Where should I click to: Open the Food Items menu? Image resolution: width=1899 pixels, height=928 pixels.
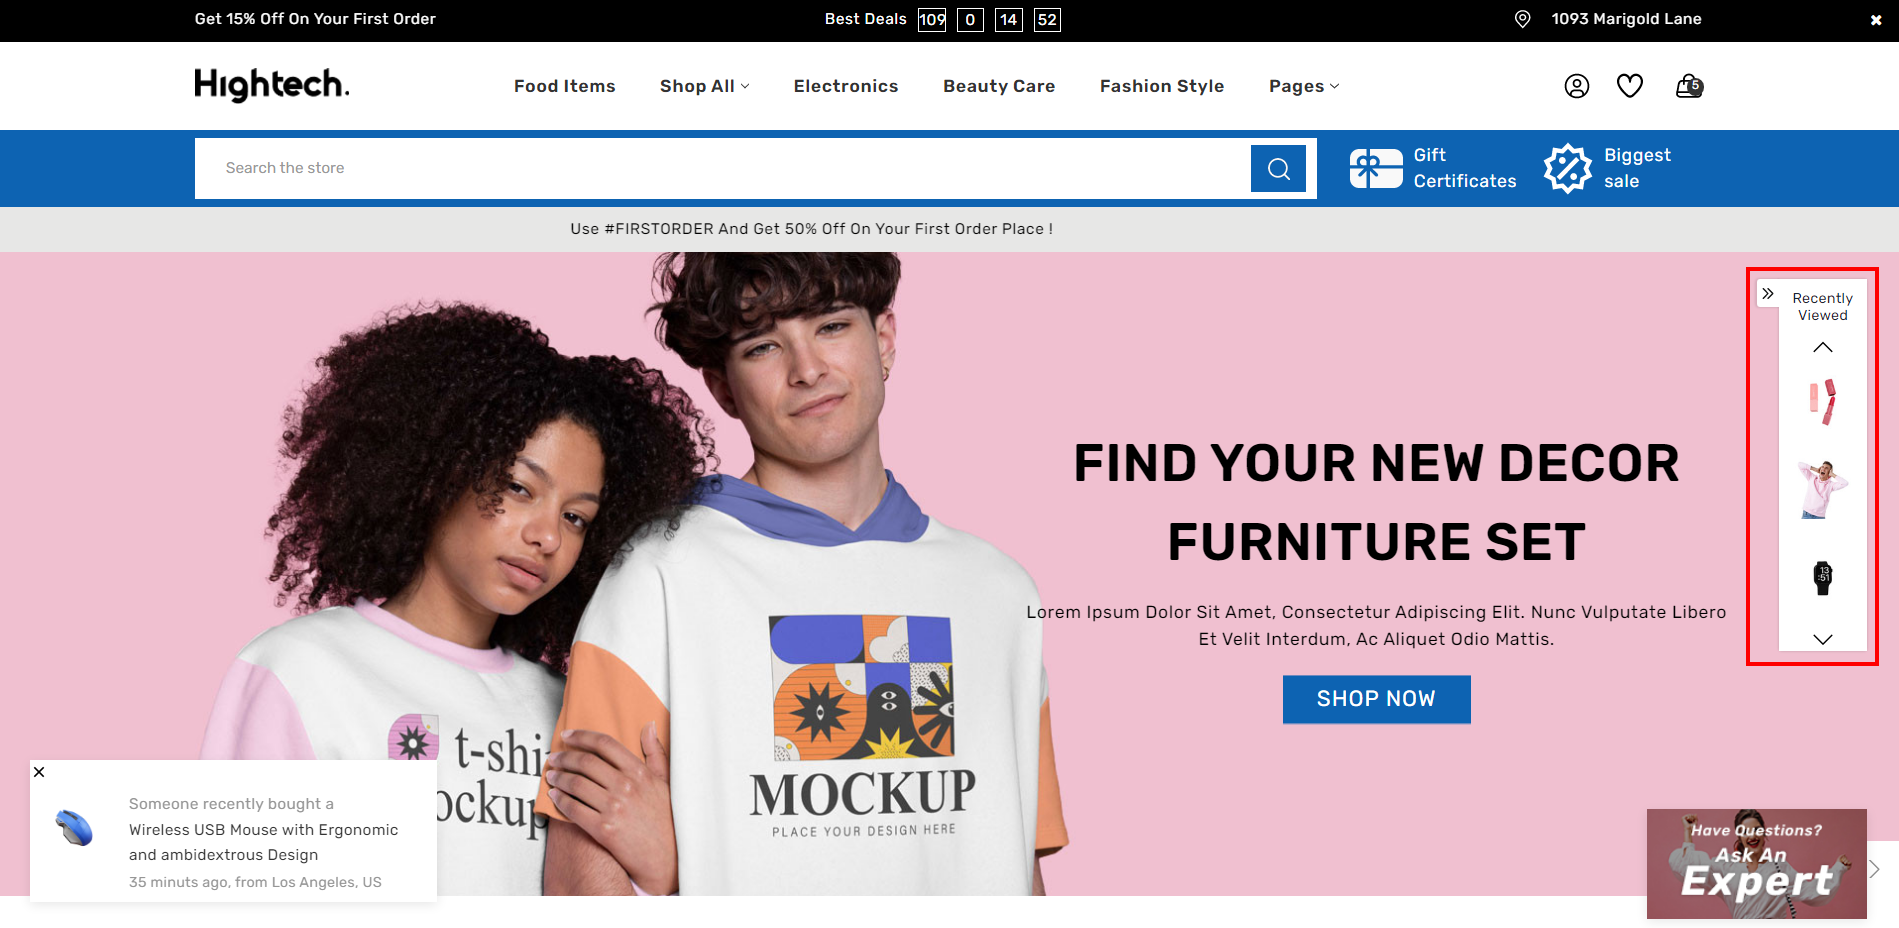pos(565,86)
